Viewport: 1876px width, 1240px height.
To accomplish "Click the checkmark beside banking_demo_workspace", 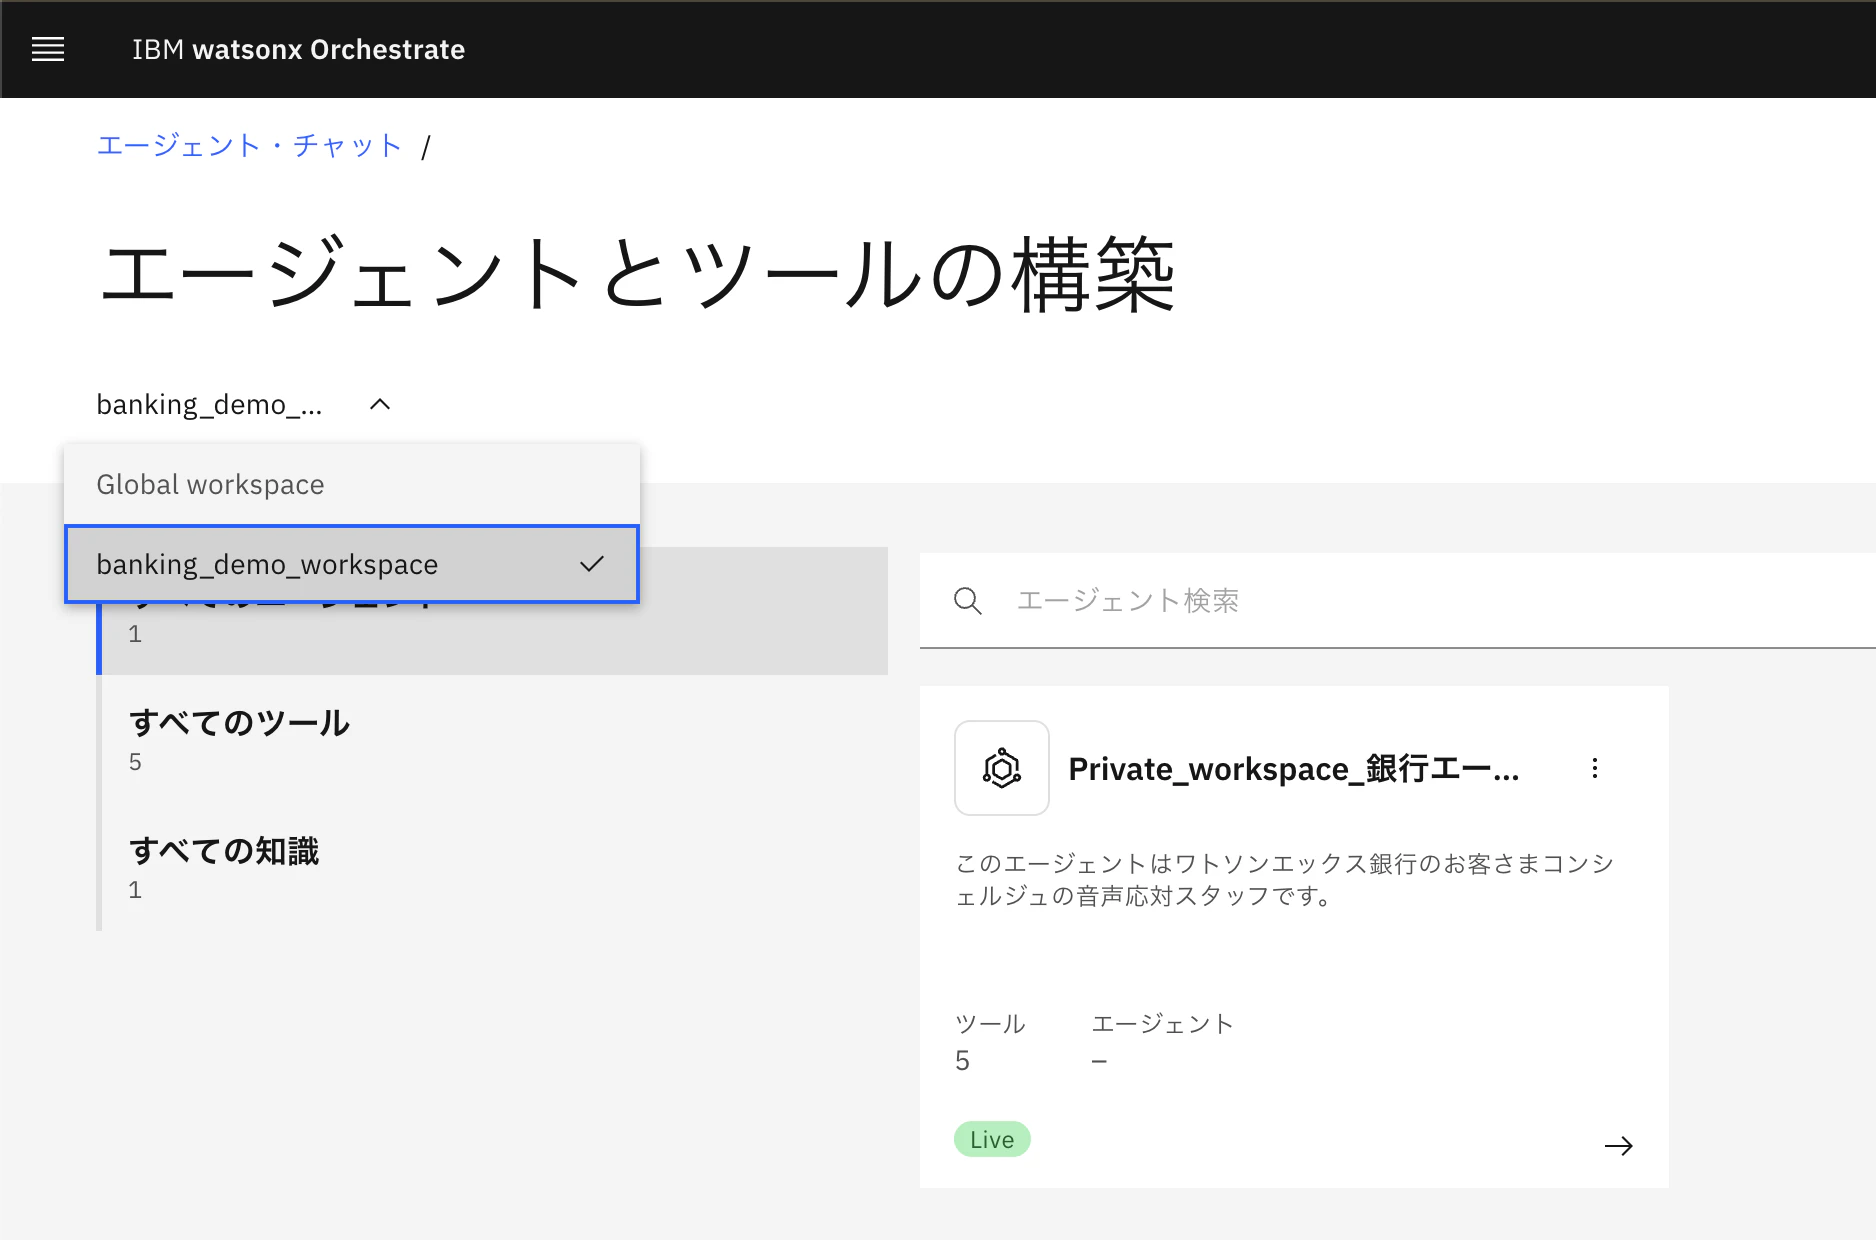I will (591, 564).
